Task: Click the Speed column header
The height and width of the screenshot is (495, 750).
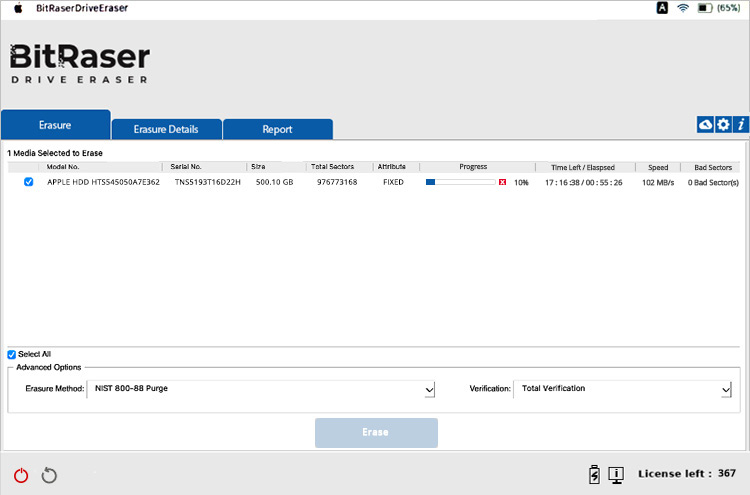Action: [x=658, y=167]
